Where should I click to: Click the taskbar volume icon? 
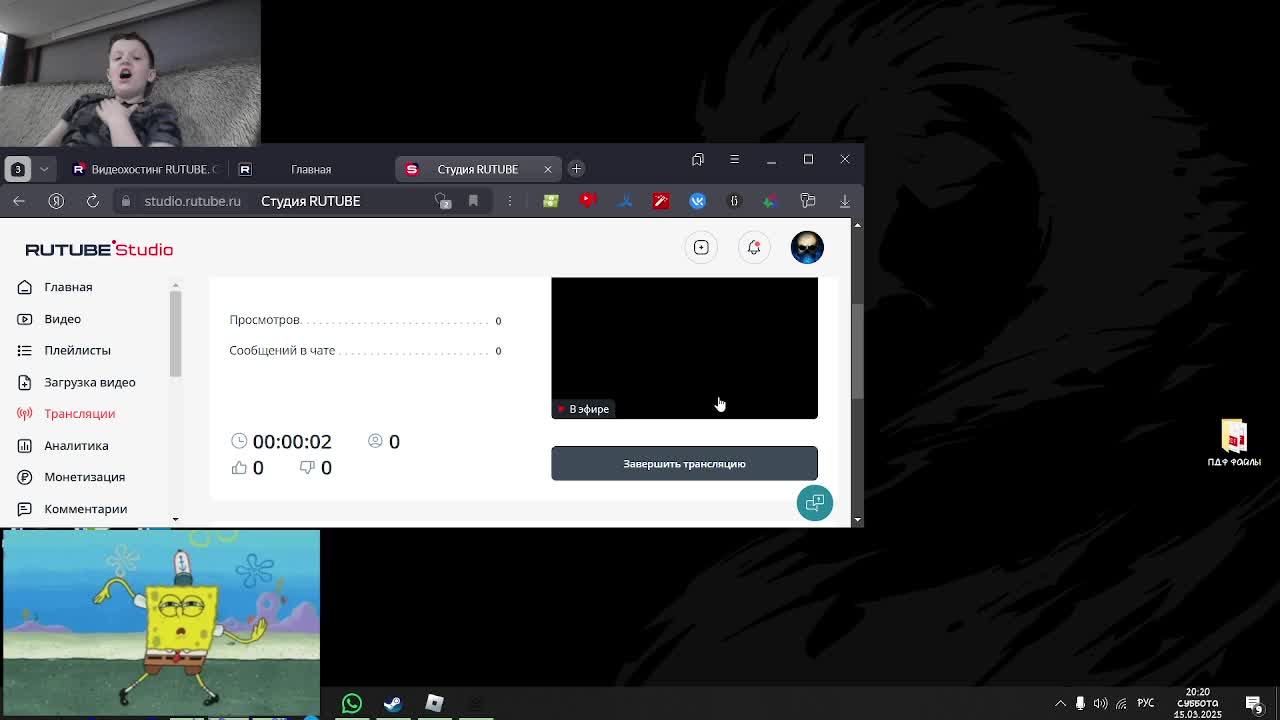1100,703
